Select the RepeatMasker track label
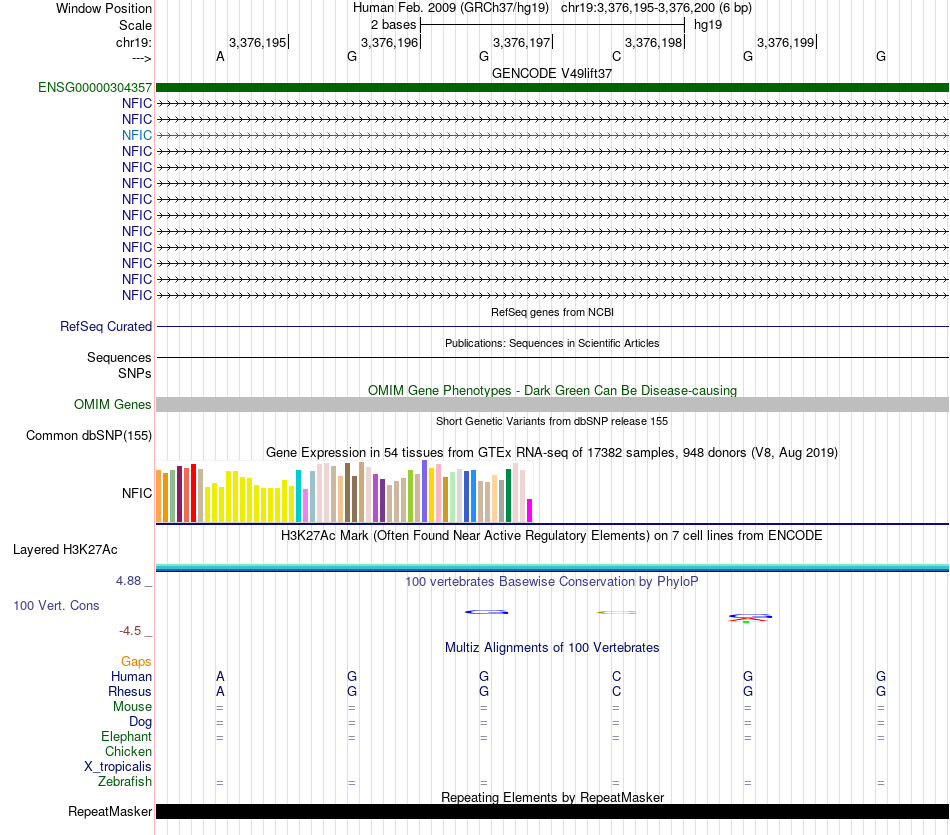The image size is (950, 835). (110, 811)
